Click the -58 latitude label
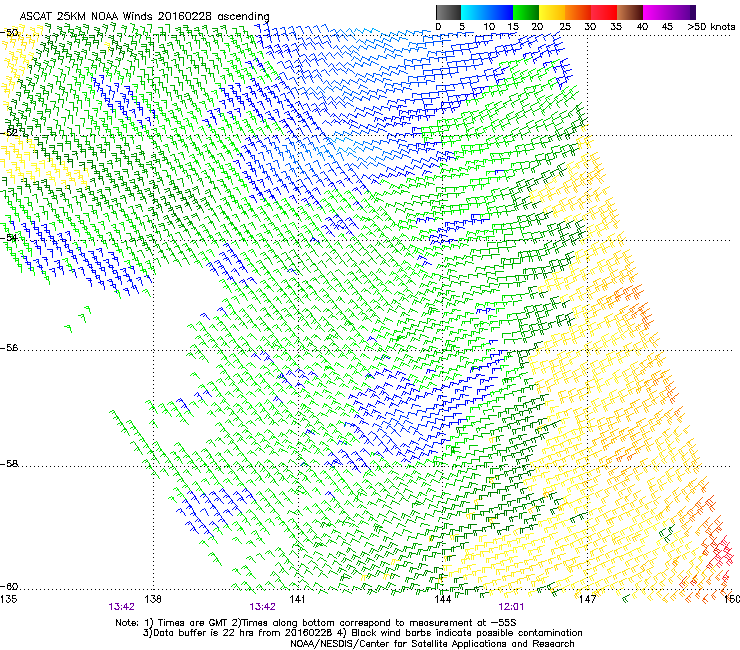This screenshot has width=740, height=650. [x=9, y=464]
